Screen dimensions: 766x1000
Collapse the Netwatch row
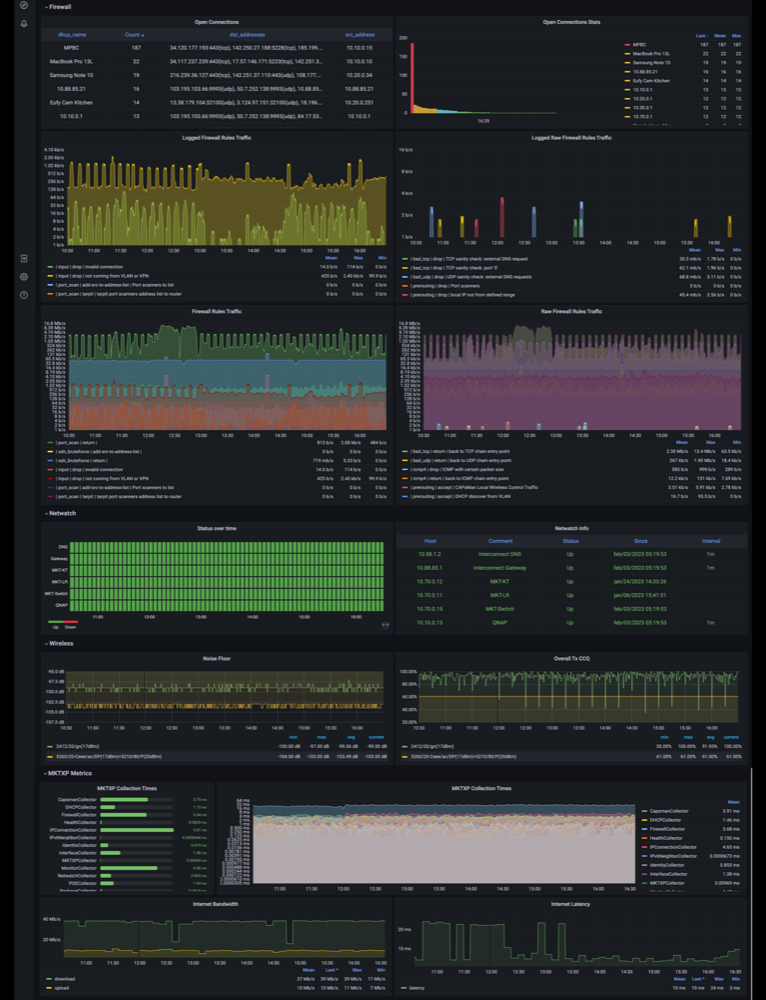click(x=61, y=513)
